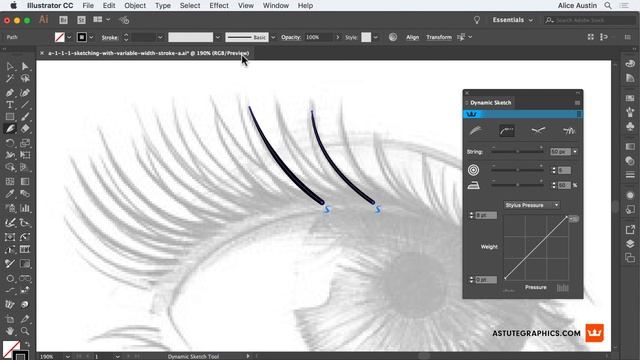
Task: Select the Dynamic Sketch tool
Action: (10, 129)
